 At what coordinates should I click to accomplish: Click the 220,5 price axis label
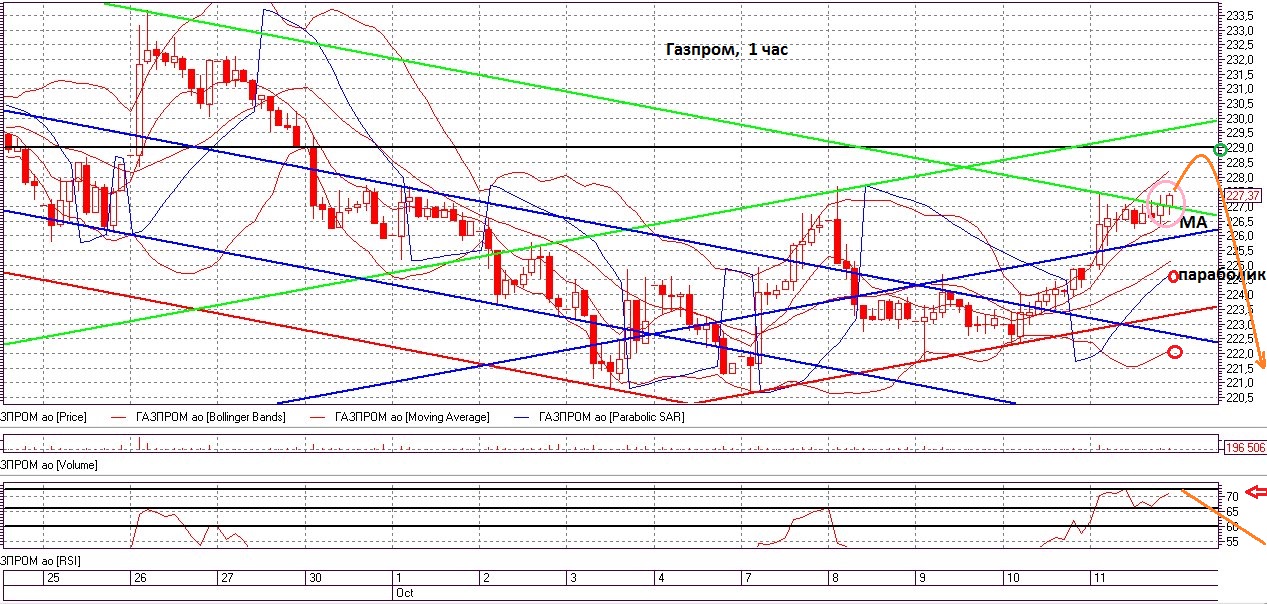[1242, 398]
